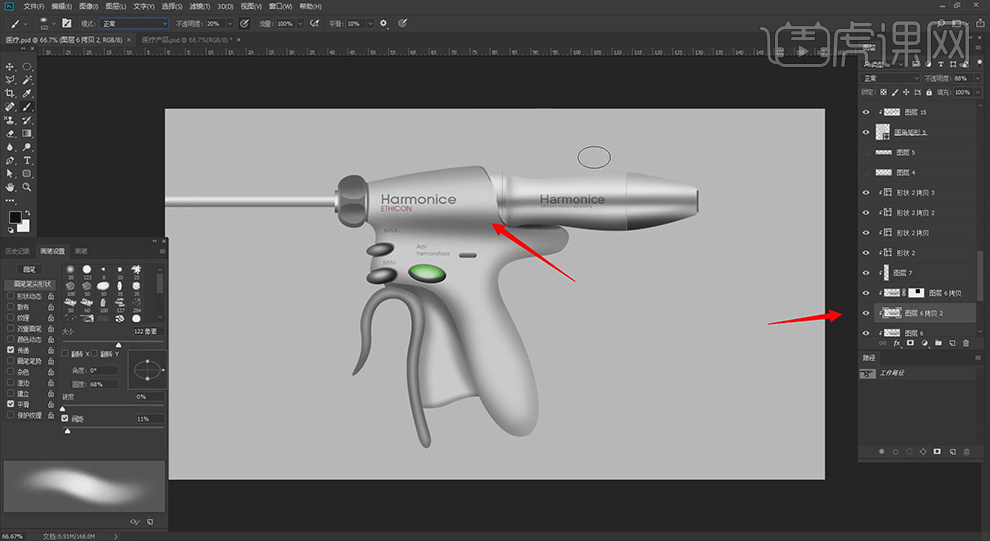Select the Eraser tool
Image resolution: width=990 pixels, height=541 pixels.
[10, 134]
